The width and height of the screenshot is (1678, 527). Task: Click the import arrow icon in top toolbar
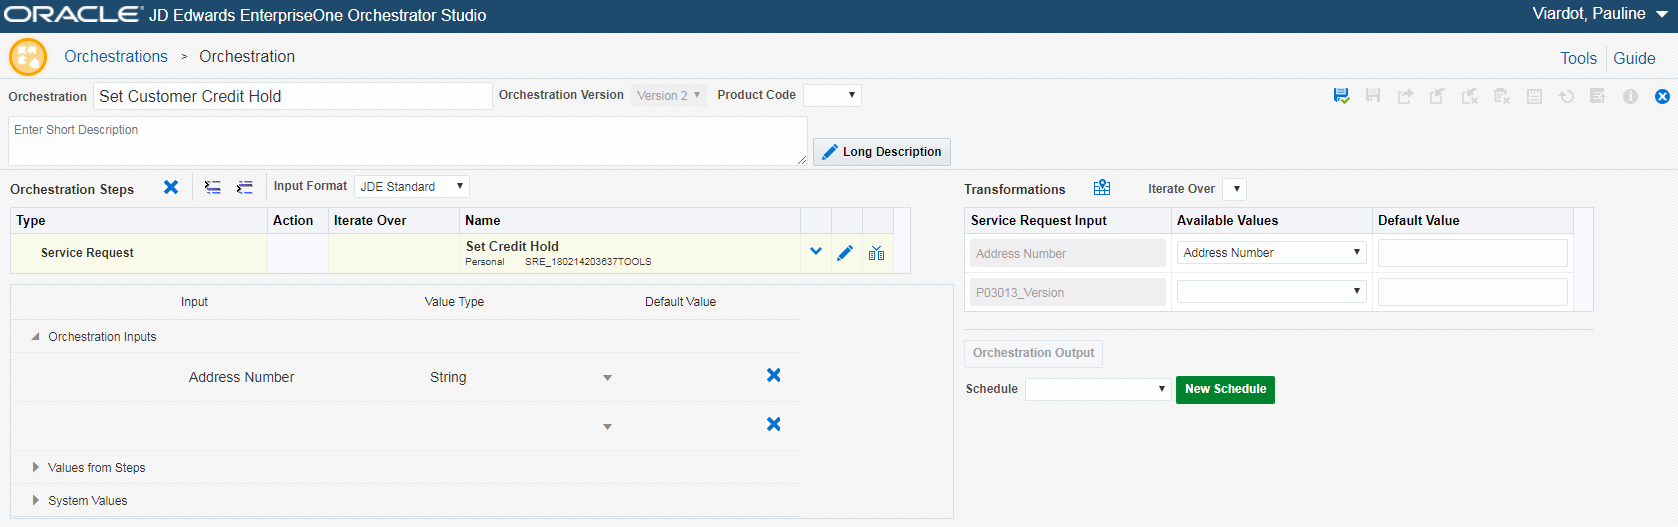(x=1437, y=96)
